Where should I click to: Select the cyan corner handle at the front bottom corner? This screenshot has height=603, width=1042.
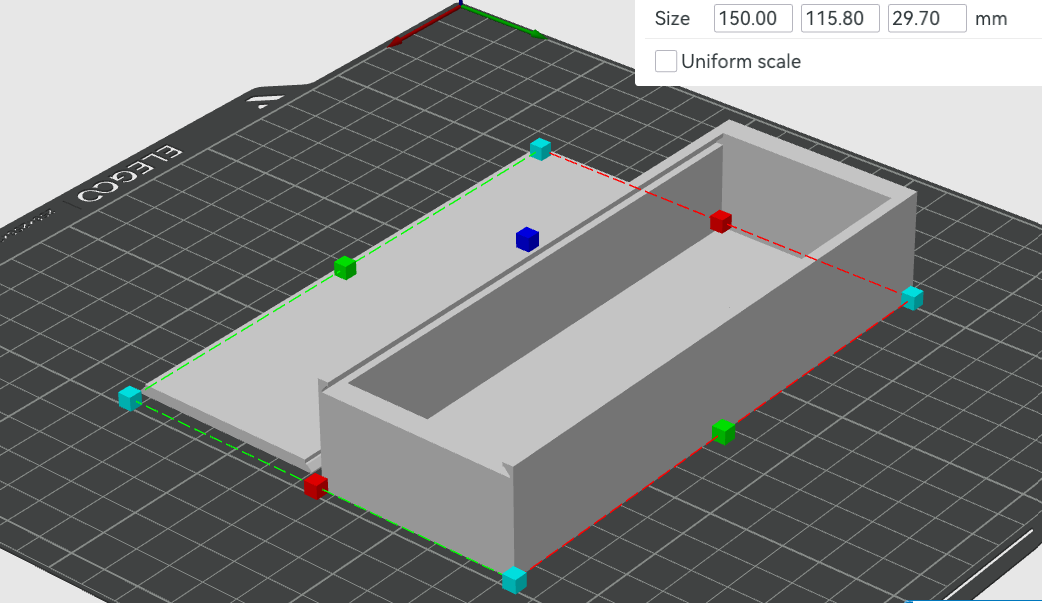(x=514, y=580)
